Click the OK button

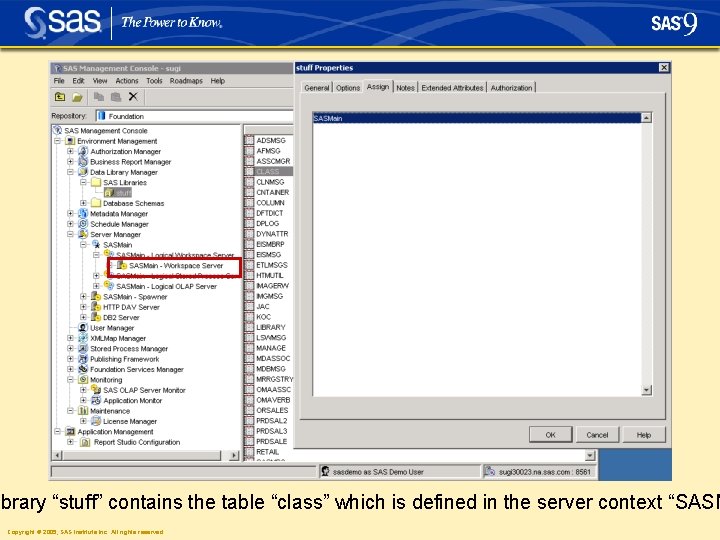[x=551, y=434]
